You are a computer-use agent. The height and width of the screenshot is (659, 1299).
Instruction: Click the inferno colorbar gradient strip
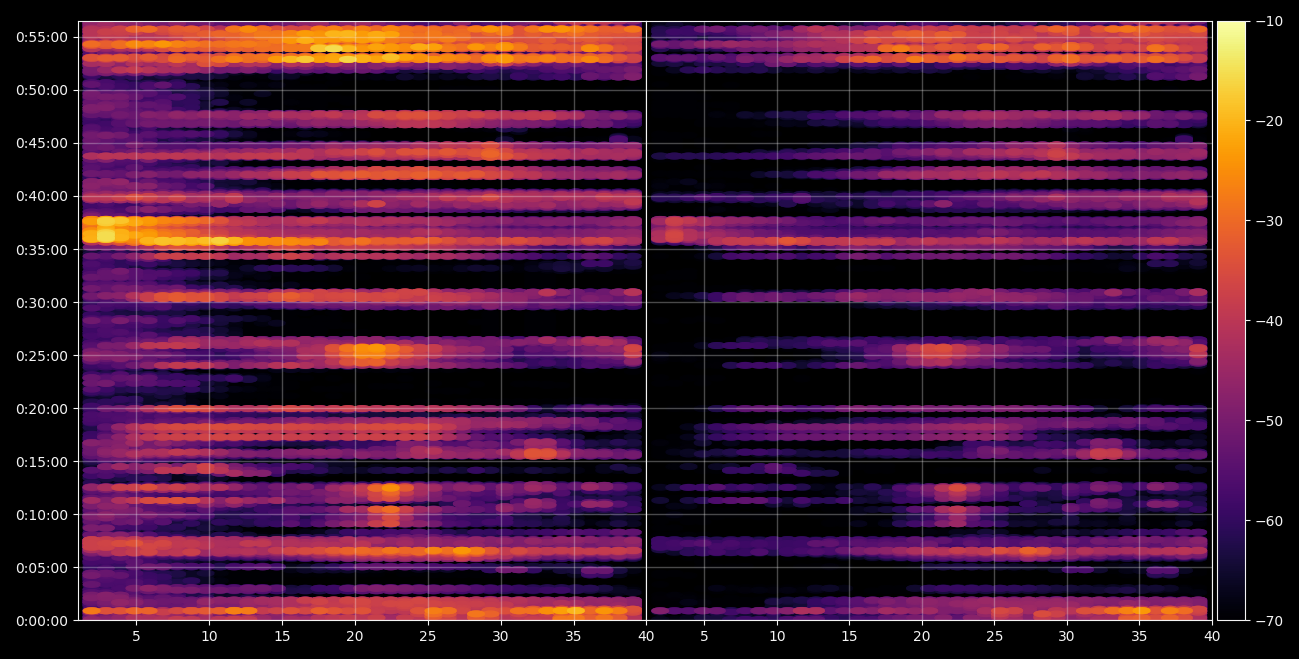(1231, 321)
